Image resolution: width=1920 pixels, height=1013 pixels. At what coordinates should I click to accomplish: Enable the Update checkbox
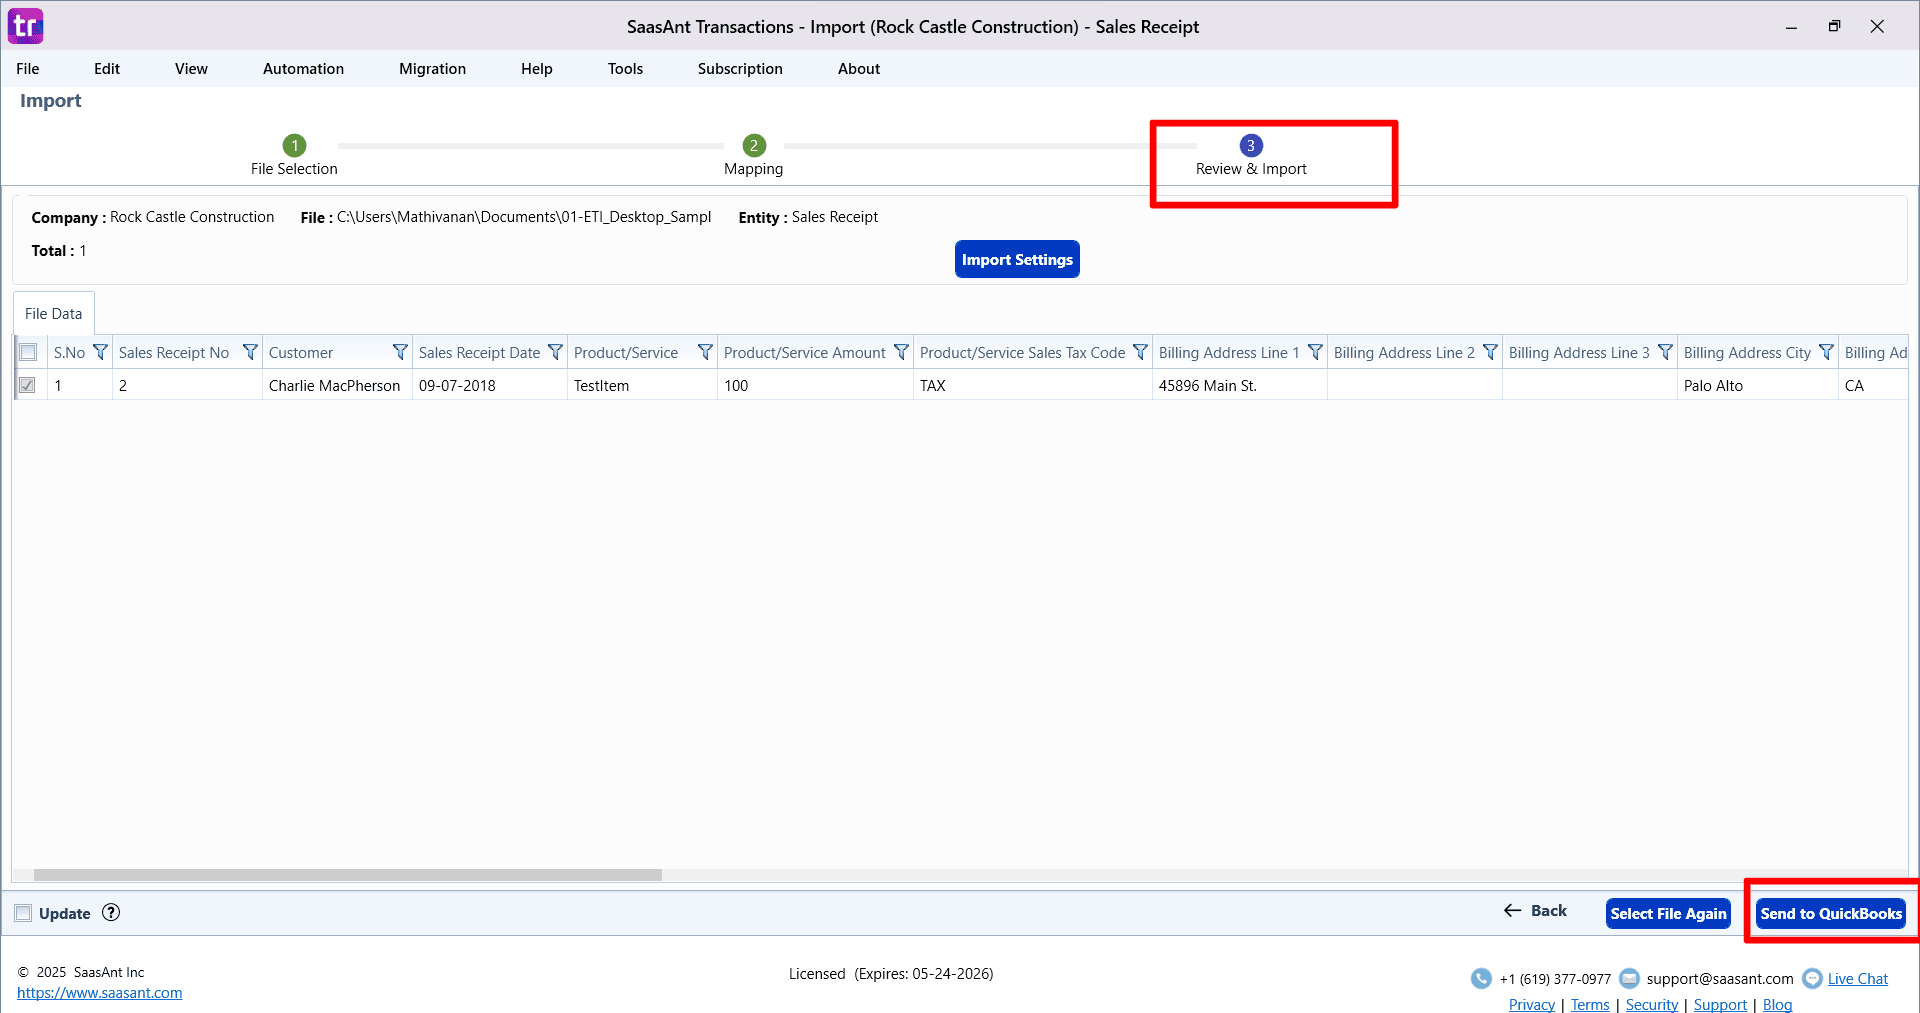tap(23, 913)
